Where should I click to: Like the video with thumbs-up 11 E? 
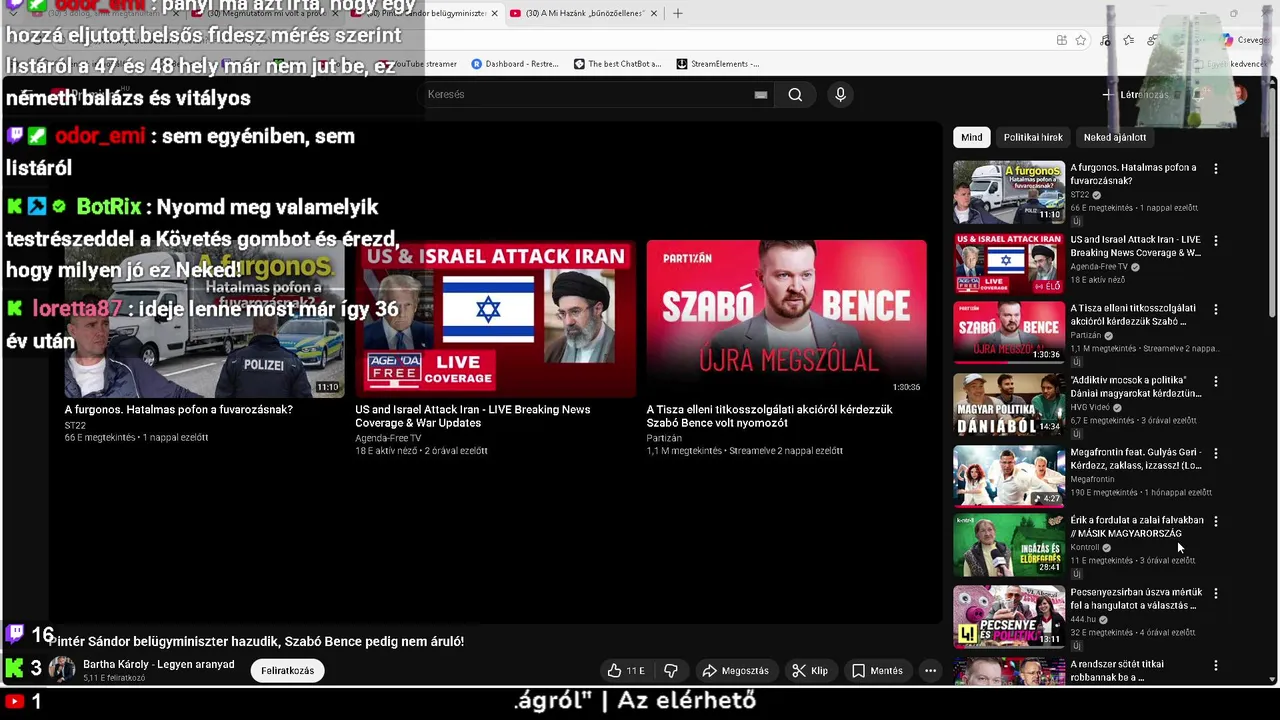click(x=626, y=671)
